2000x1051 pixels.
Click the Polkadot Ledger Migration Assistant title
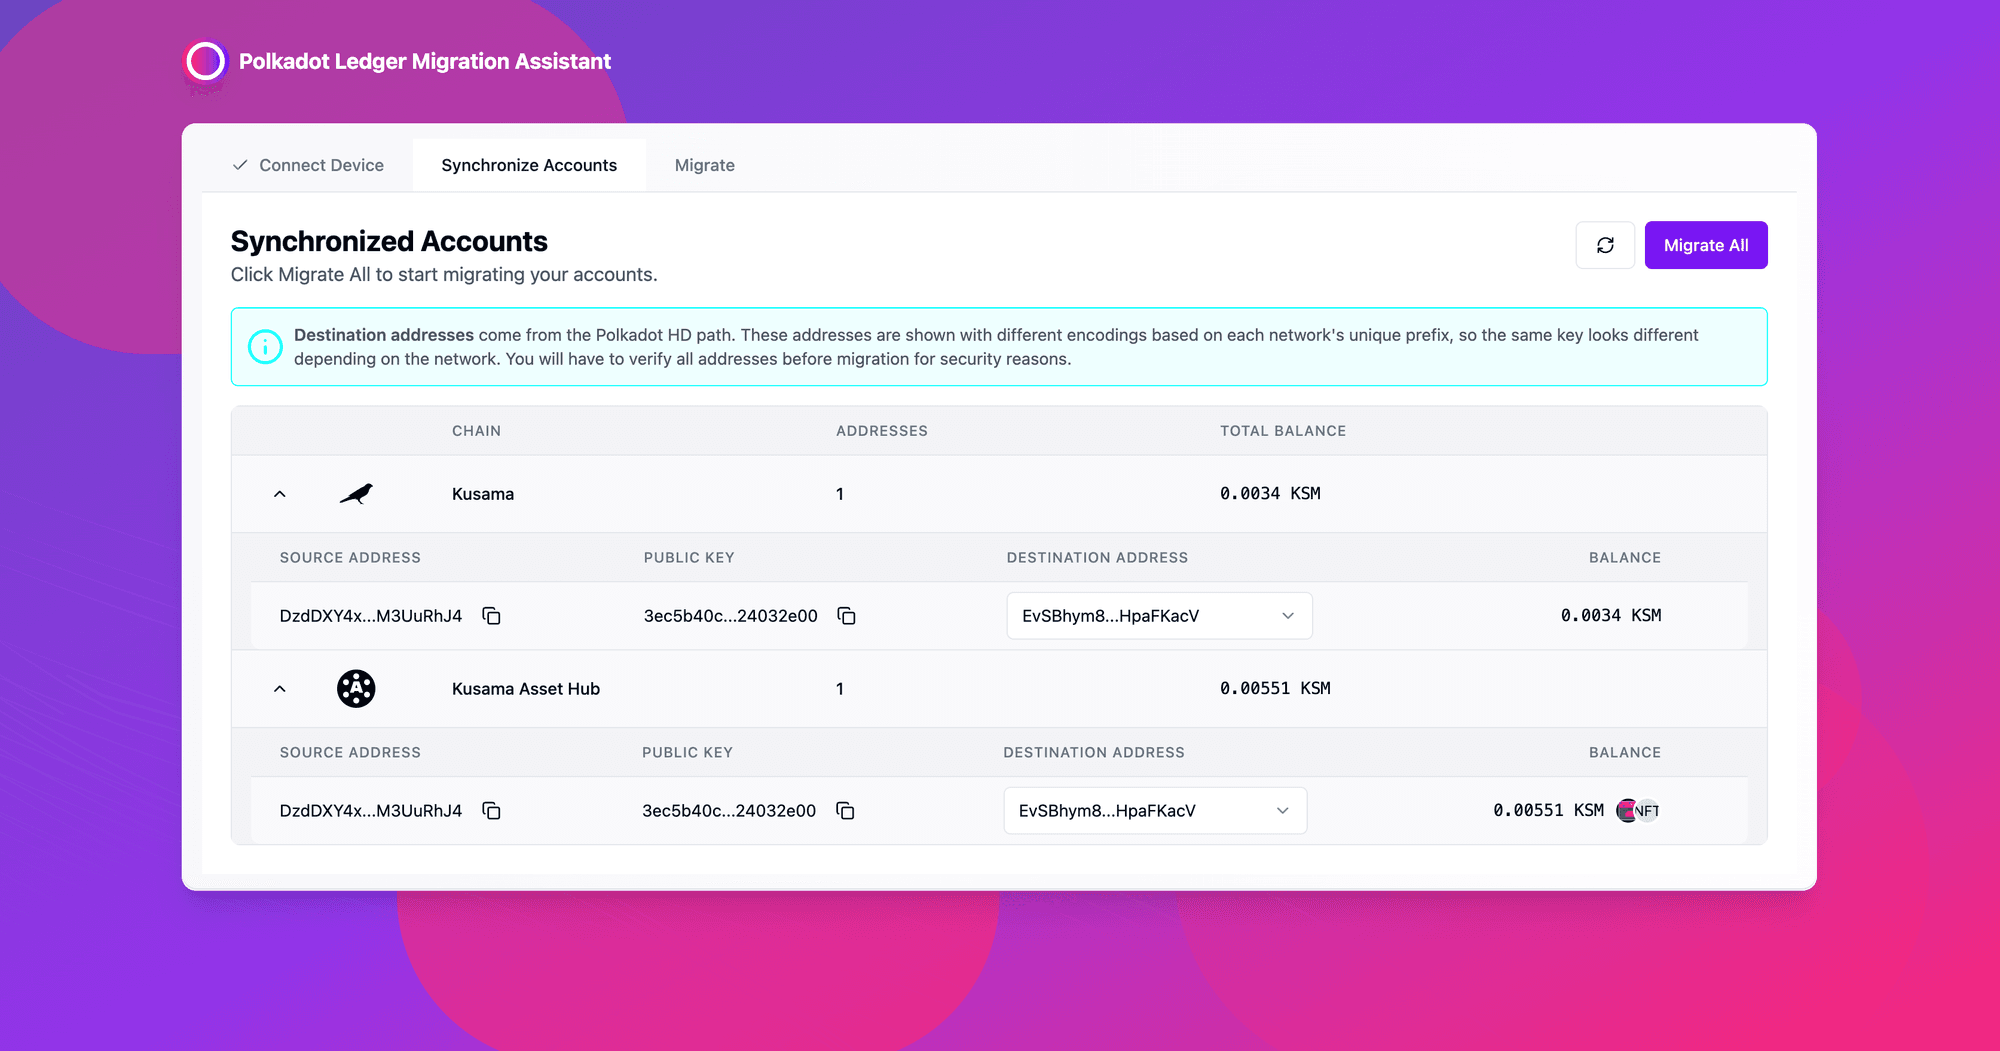pyautogui.click(x=425, y=61)
